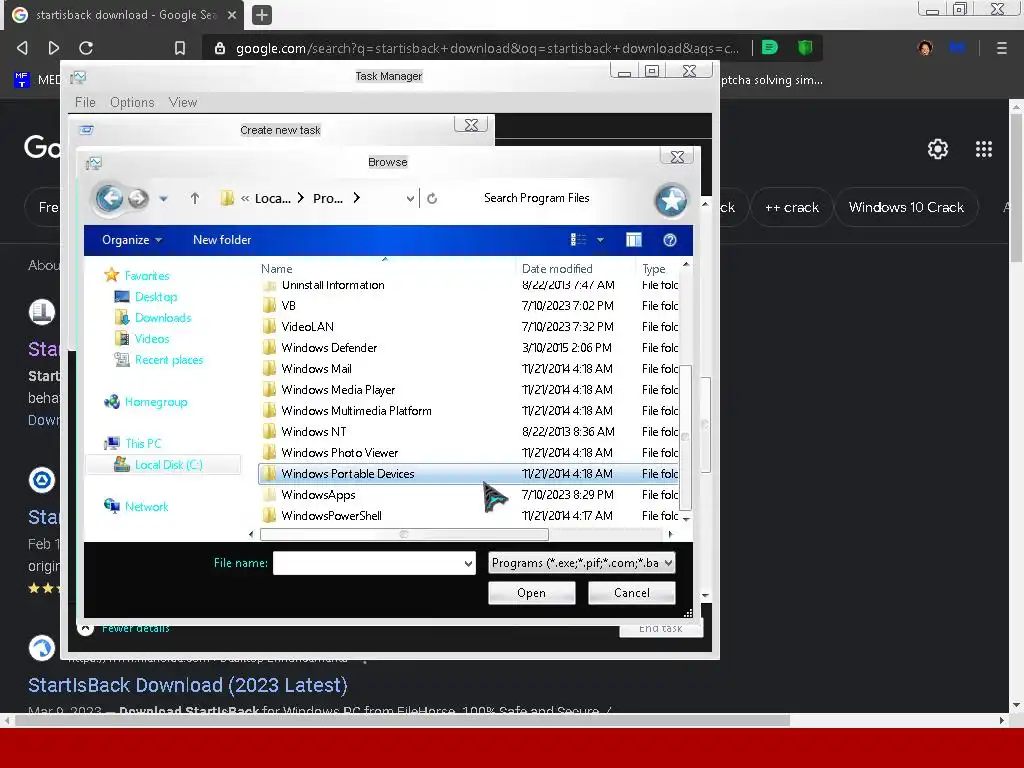Select Homegroup in navigation pane
The height and width of the screenshot is (768, 1024).
point(146,402)
